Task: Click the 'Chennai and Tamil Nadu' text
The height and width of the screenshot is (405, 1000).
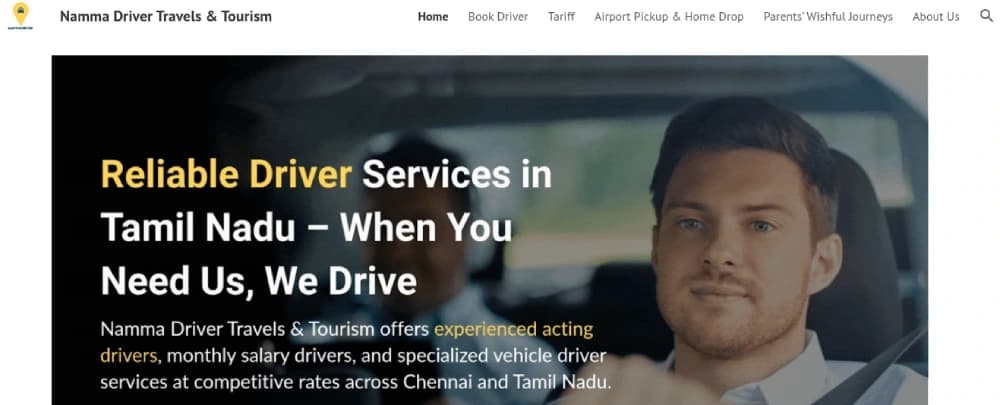Action: (x=507, y=382)
